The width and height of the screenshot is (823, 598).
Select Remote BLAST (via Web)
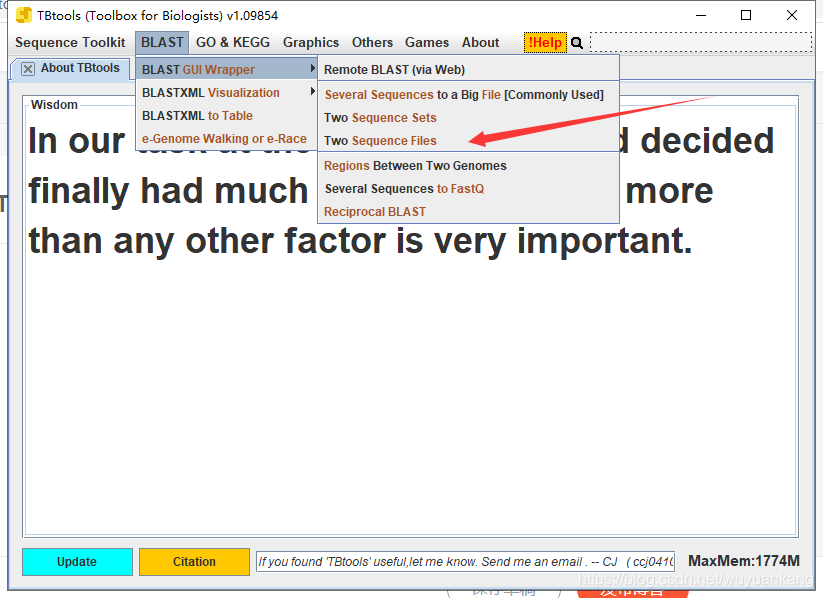click(x=468, y=69)
